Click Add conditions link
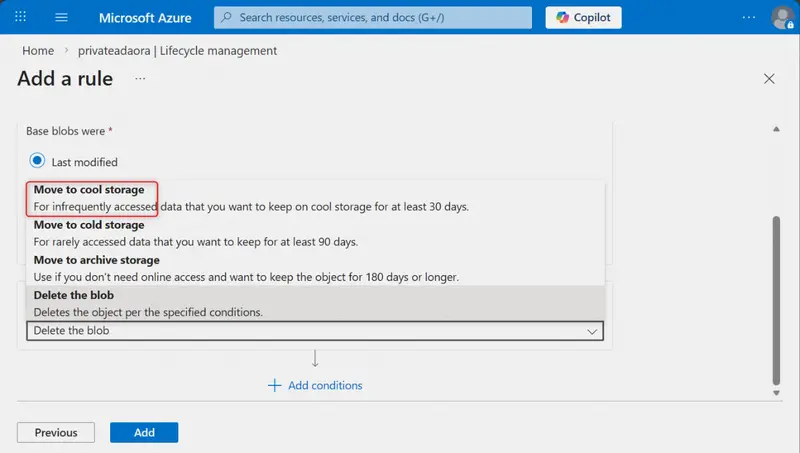This screenshot has width=800, height=453. 325,385
